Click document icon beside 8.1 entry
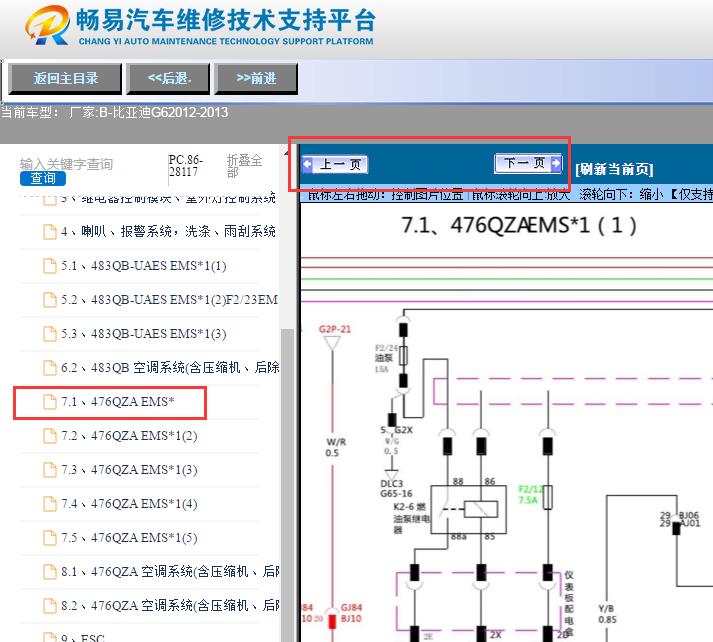The height and width of the screenshot is (642, 713). [50, 572]
